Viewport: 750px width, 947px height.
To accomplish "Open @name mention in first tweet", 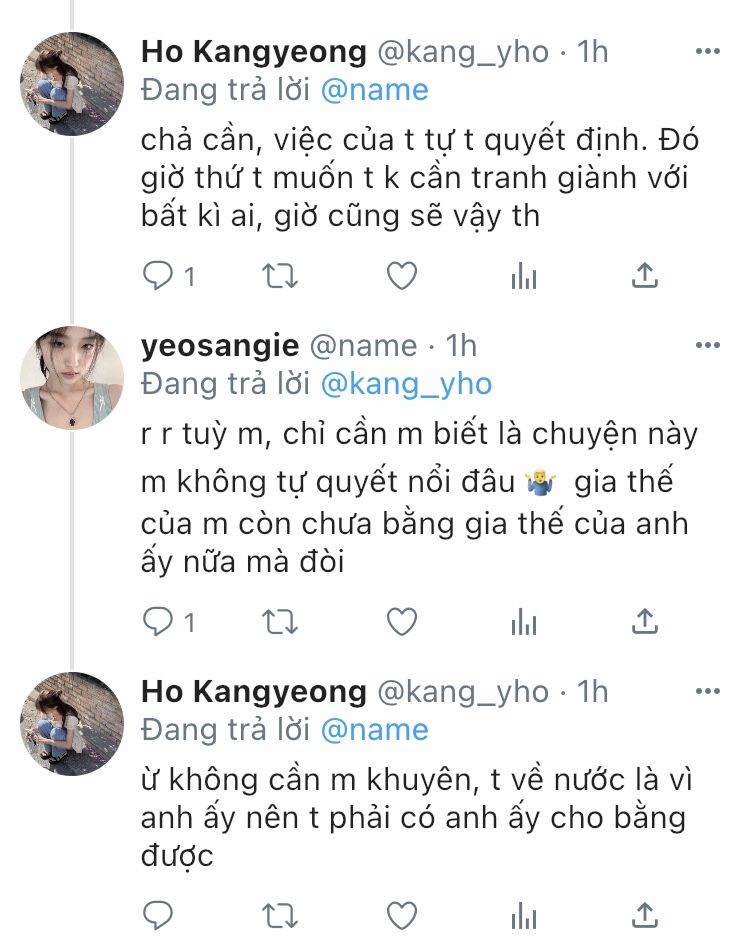I will click(374, 90).
